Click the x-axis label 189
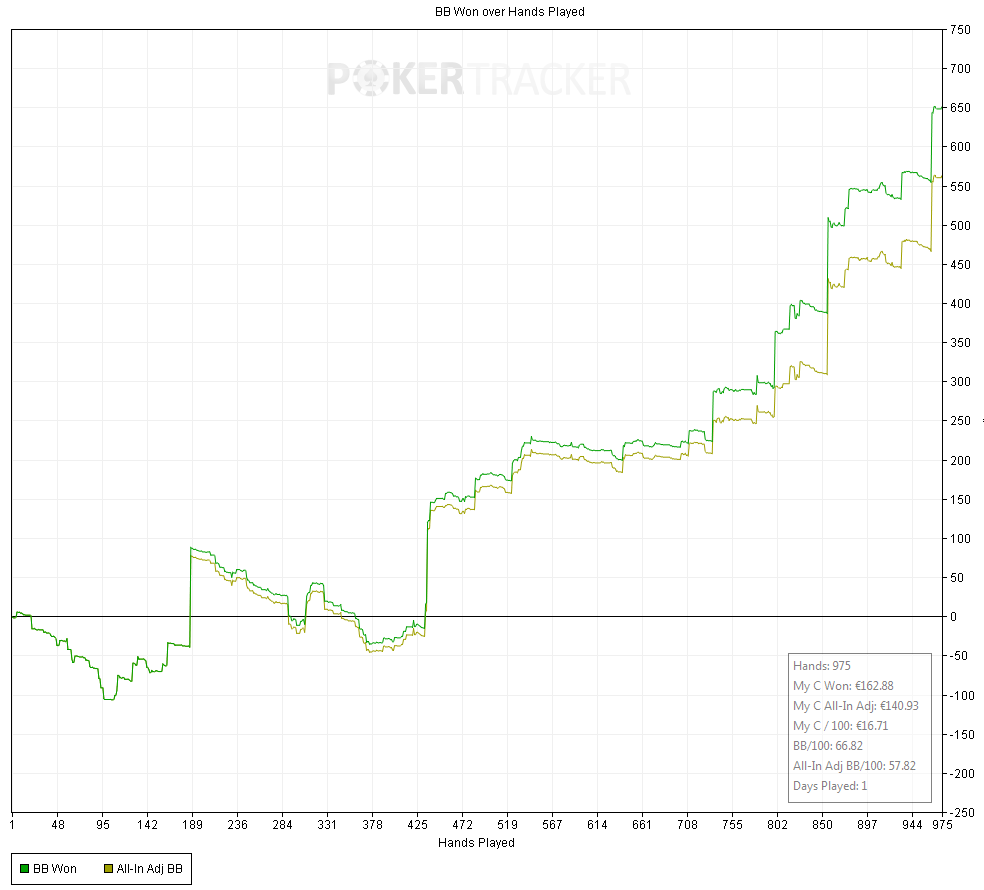This screenshot has height=890, width=984. pos(193,825)
